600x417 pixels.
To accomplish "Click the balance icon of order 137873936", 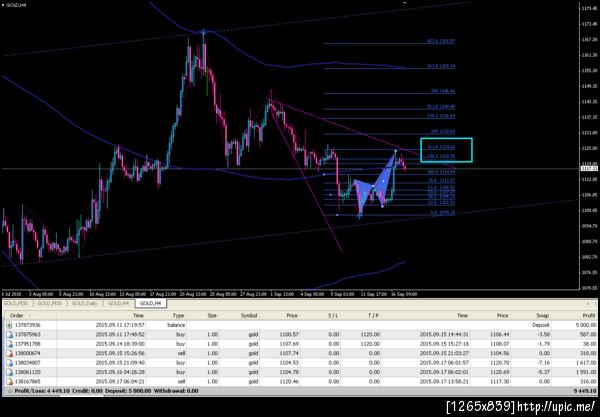I will point(9,325).
